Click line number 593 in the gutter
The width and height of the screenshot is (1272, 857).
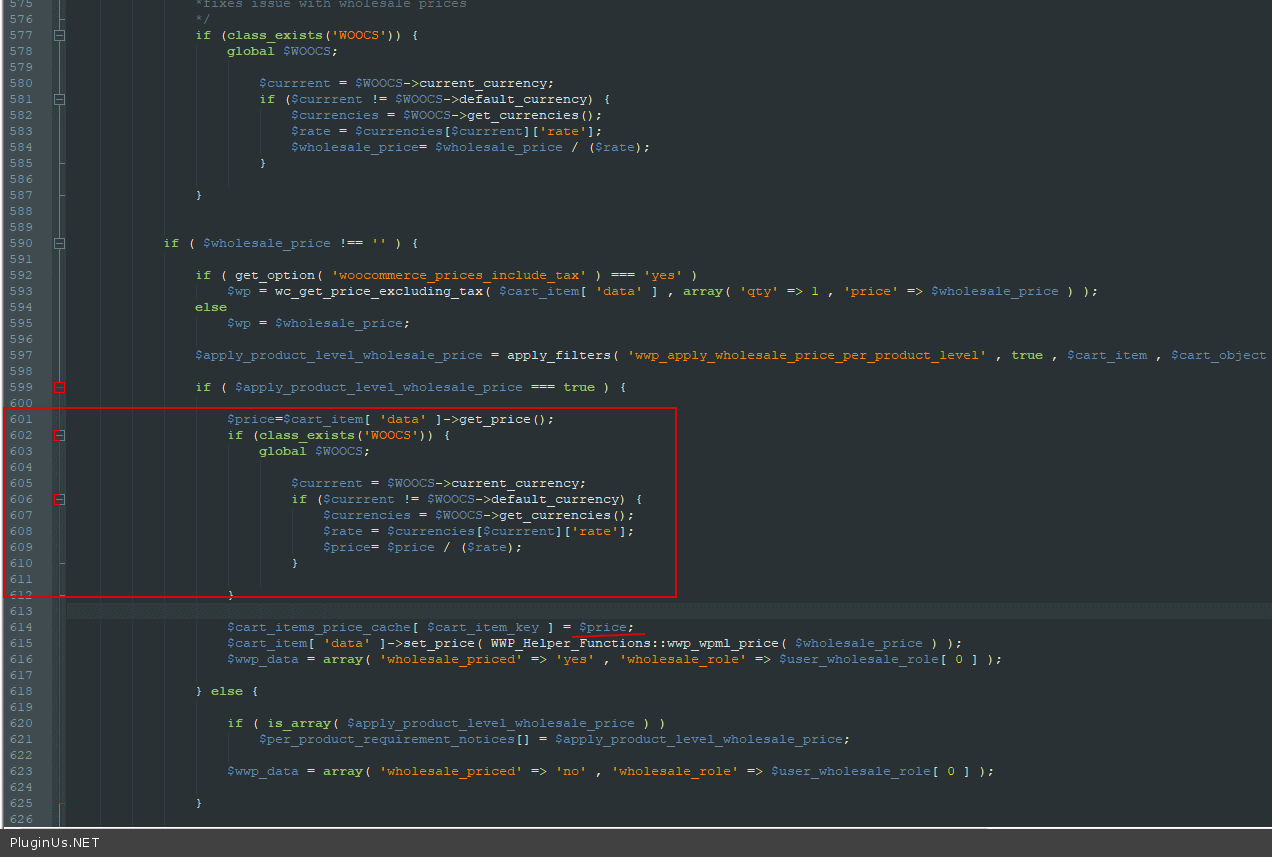(21, 291)
